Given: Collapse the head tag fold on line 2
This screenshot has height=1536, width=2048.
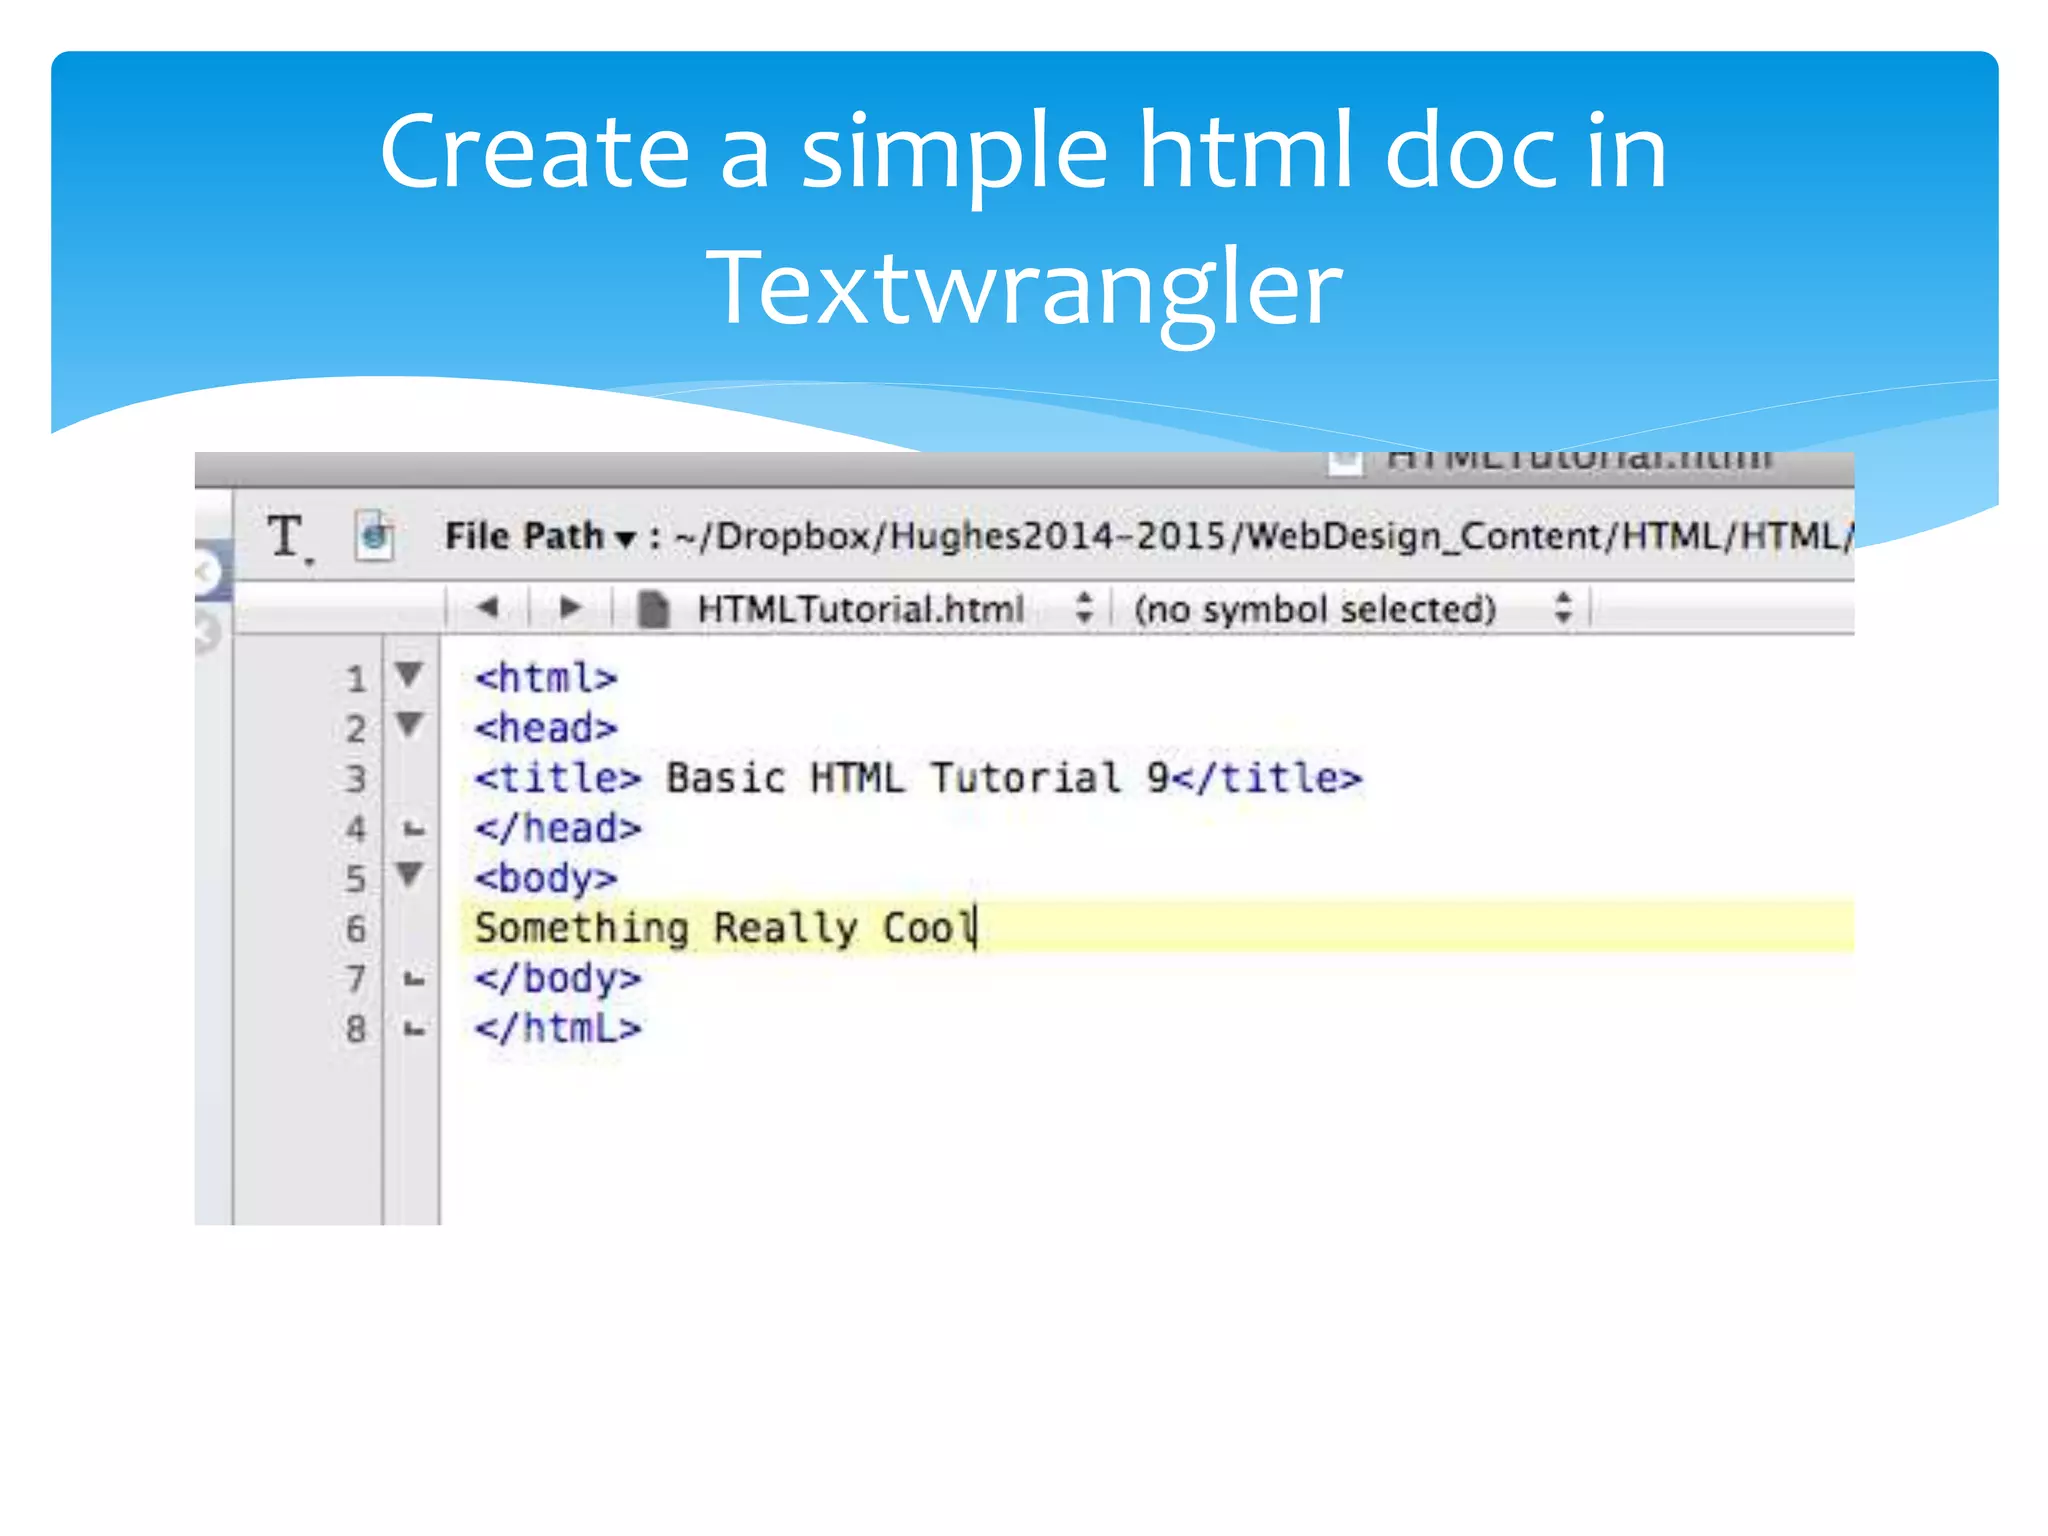Looking at the screenshot, I should (x=409, y=724).
